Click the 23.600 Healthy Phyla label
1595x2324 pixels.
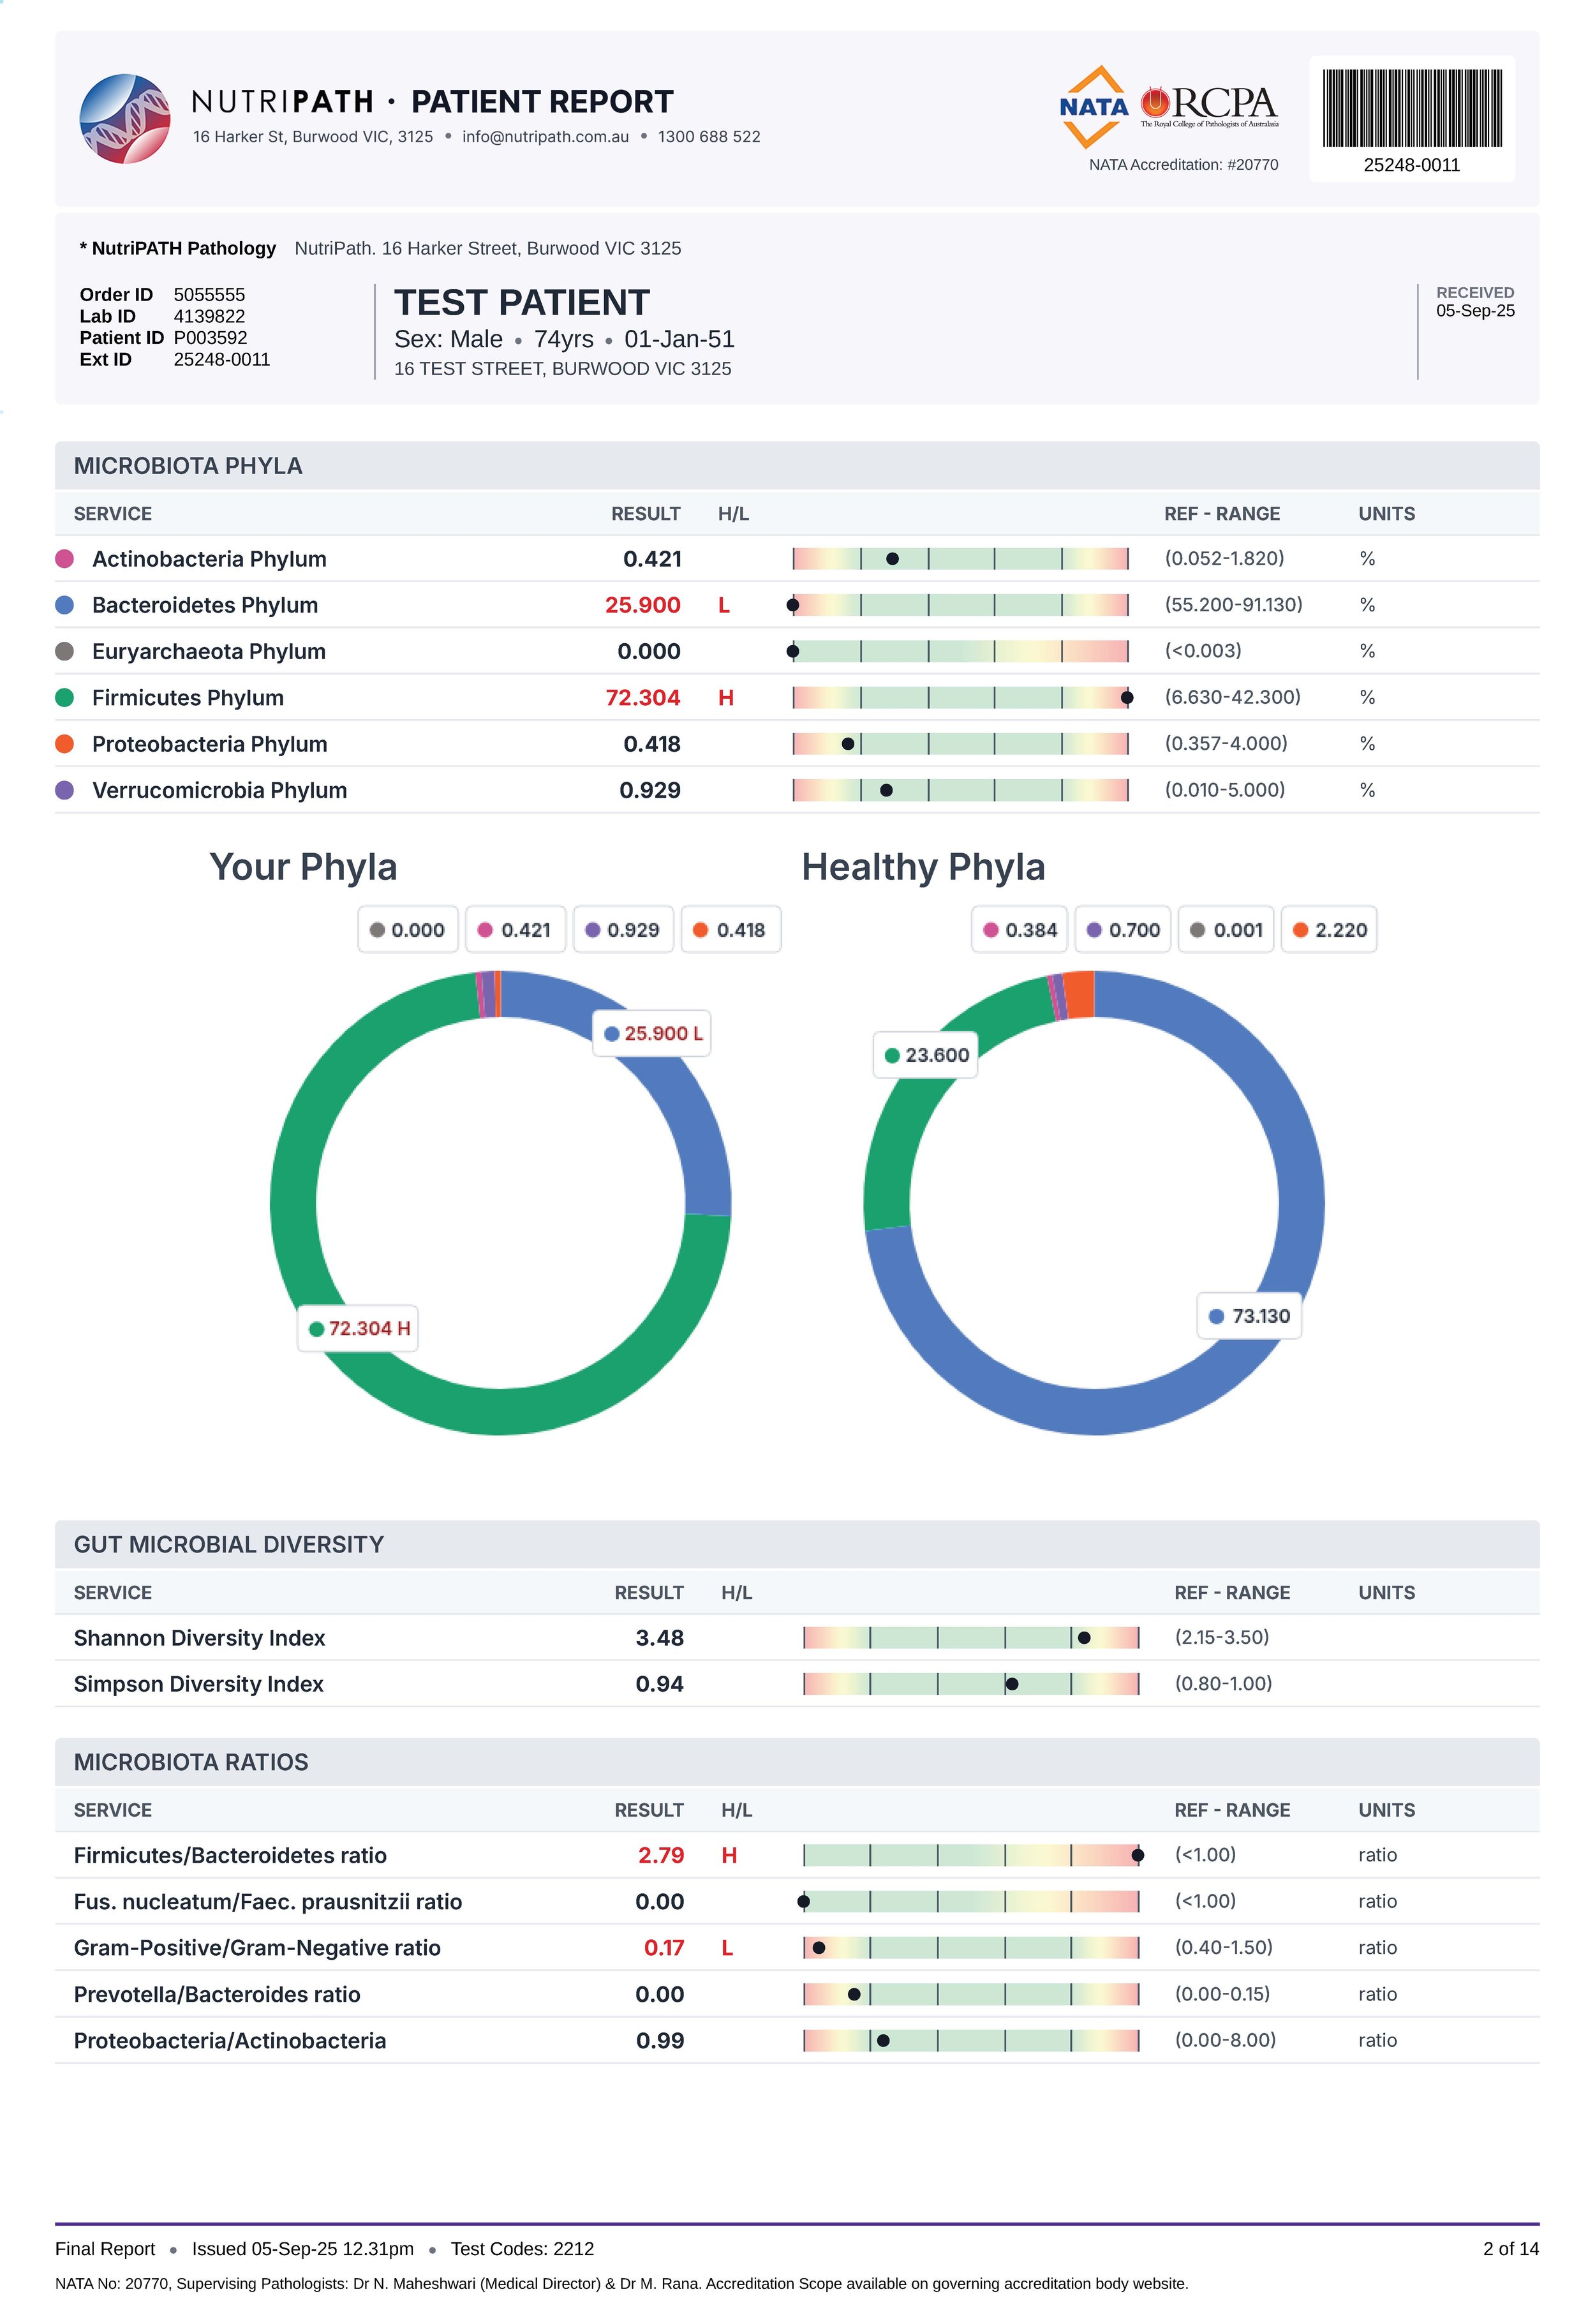coord(926,1055)
